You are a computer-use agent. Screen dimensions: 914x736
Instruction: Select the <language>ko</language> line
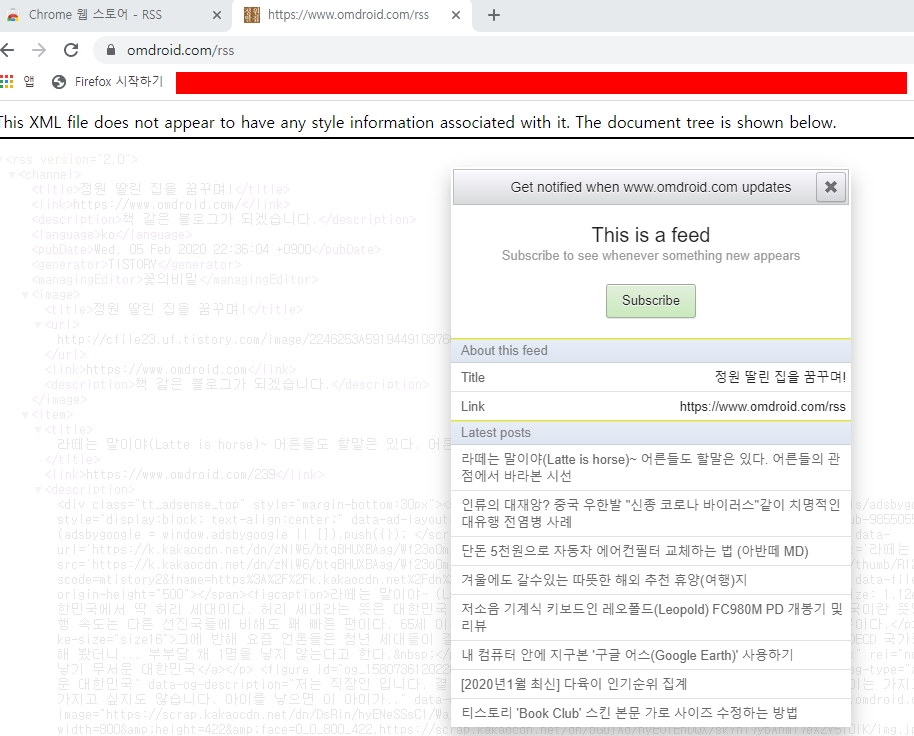[112, 235]
